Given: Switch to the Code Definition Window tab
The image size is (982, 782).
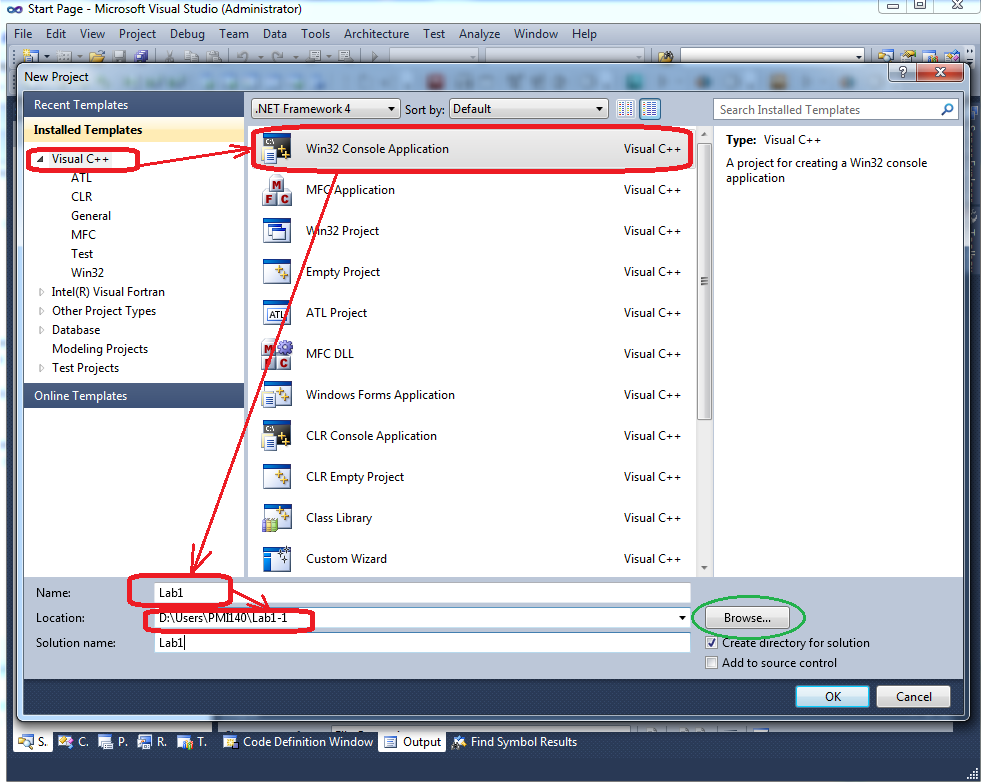Looking at the screenshot, I should click(298, 742).
